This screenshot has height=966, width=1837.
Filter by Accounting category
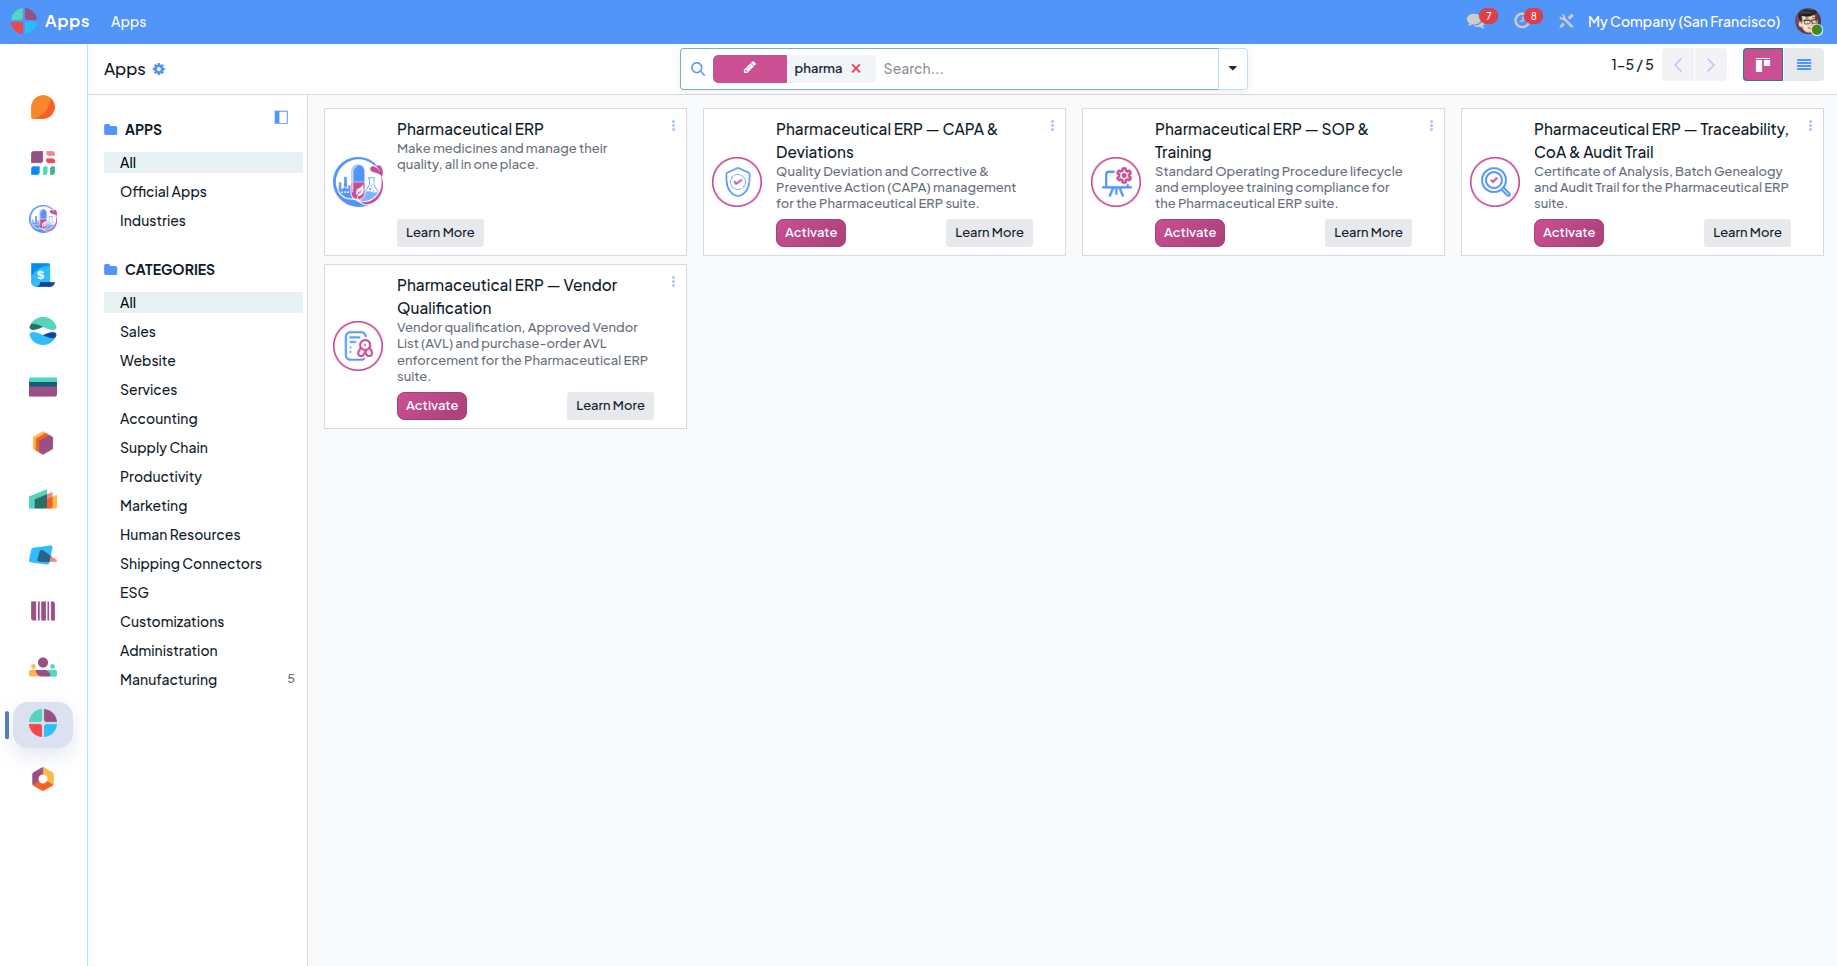click(203, 418)
